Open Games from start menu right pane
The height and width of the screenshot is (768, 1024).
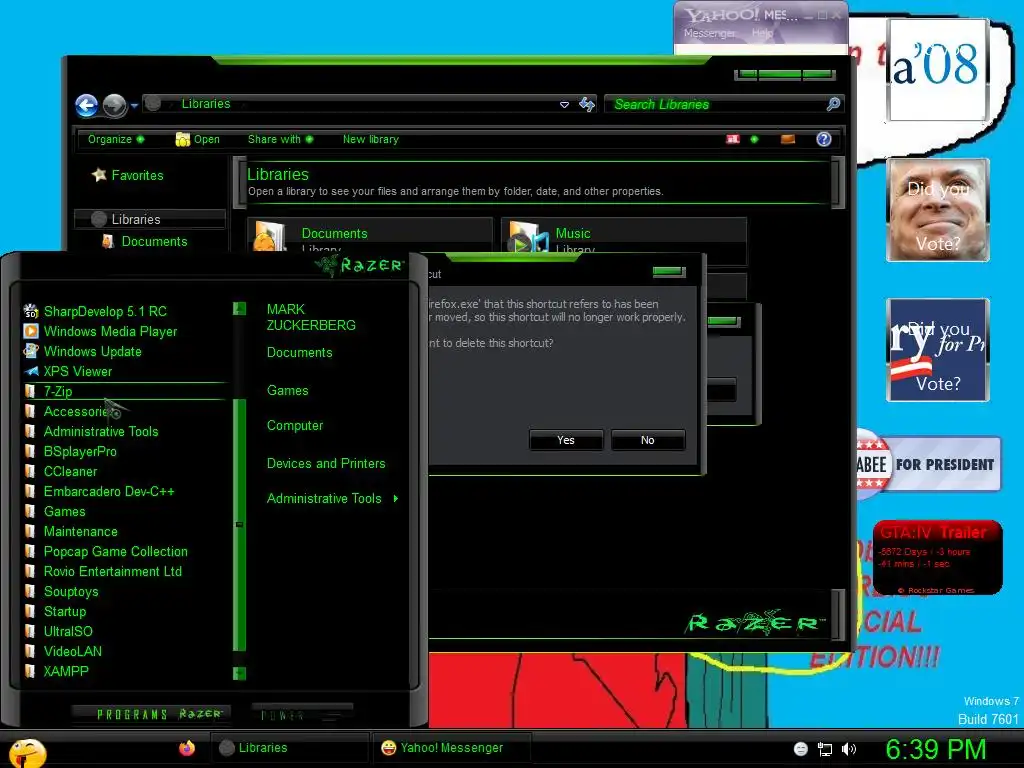pyautogui.click(x=287, y=391)
